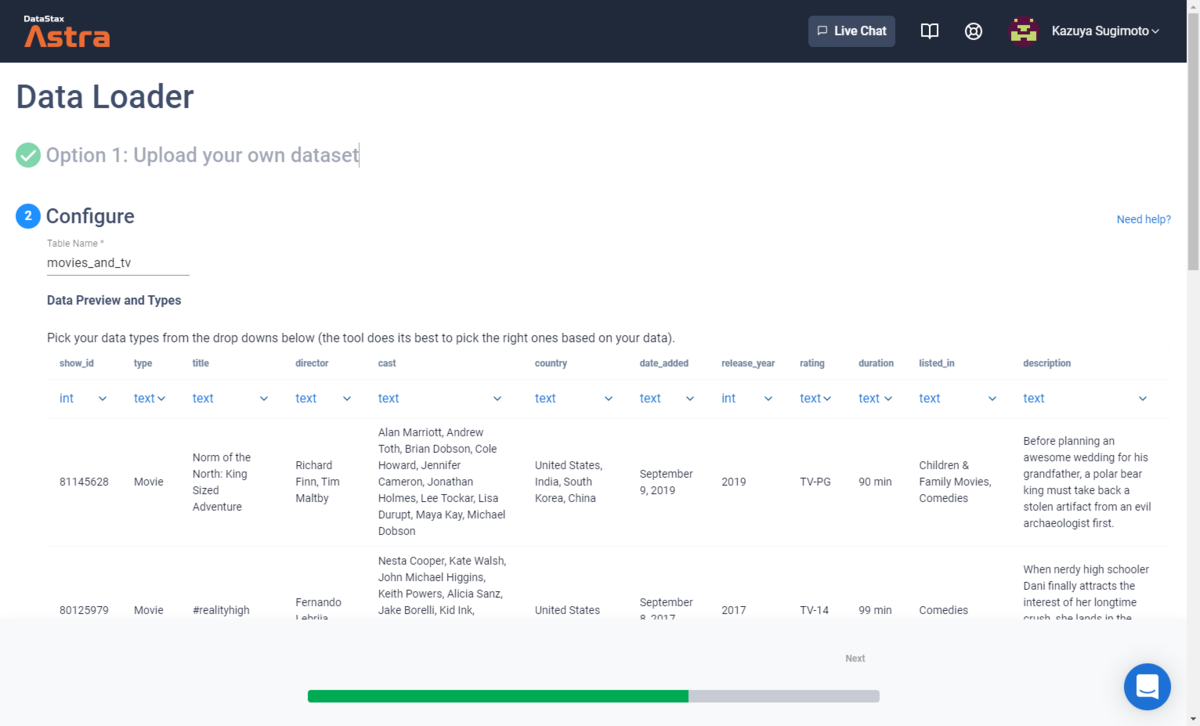This screenshot has height=726, width=1200.
Task: Open the documentation book icon
Action: [930, 31]
